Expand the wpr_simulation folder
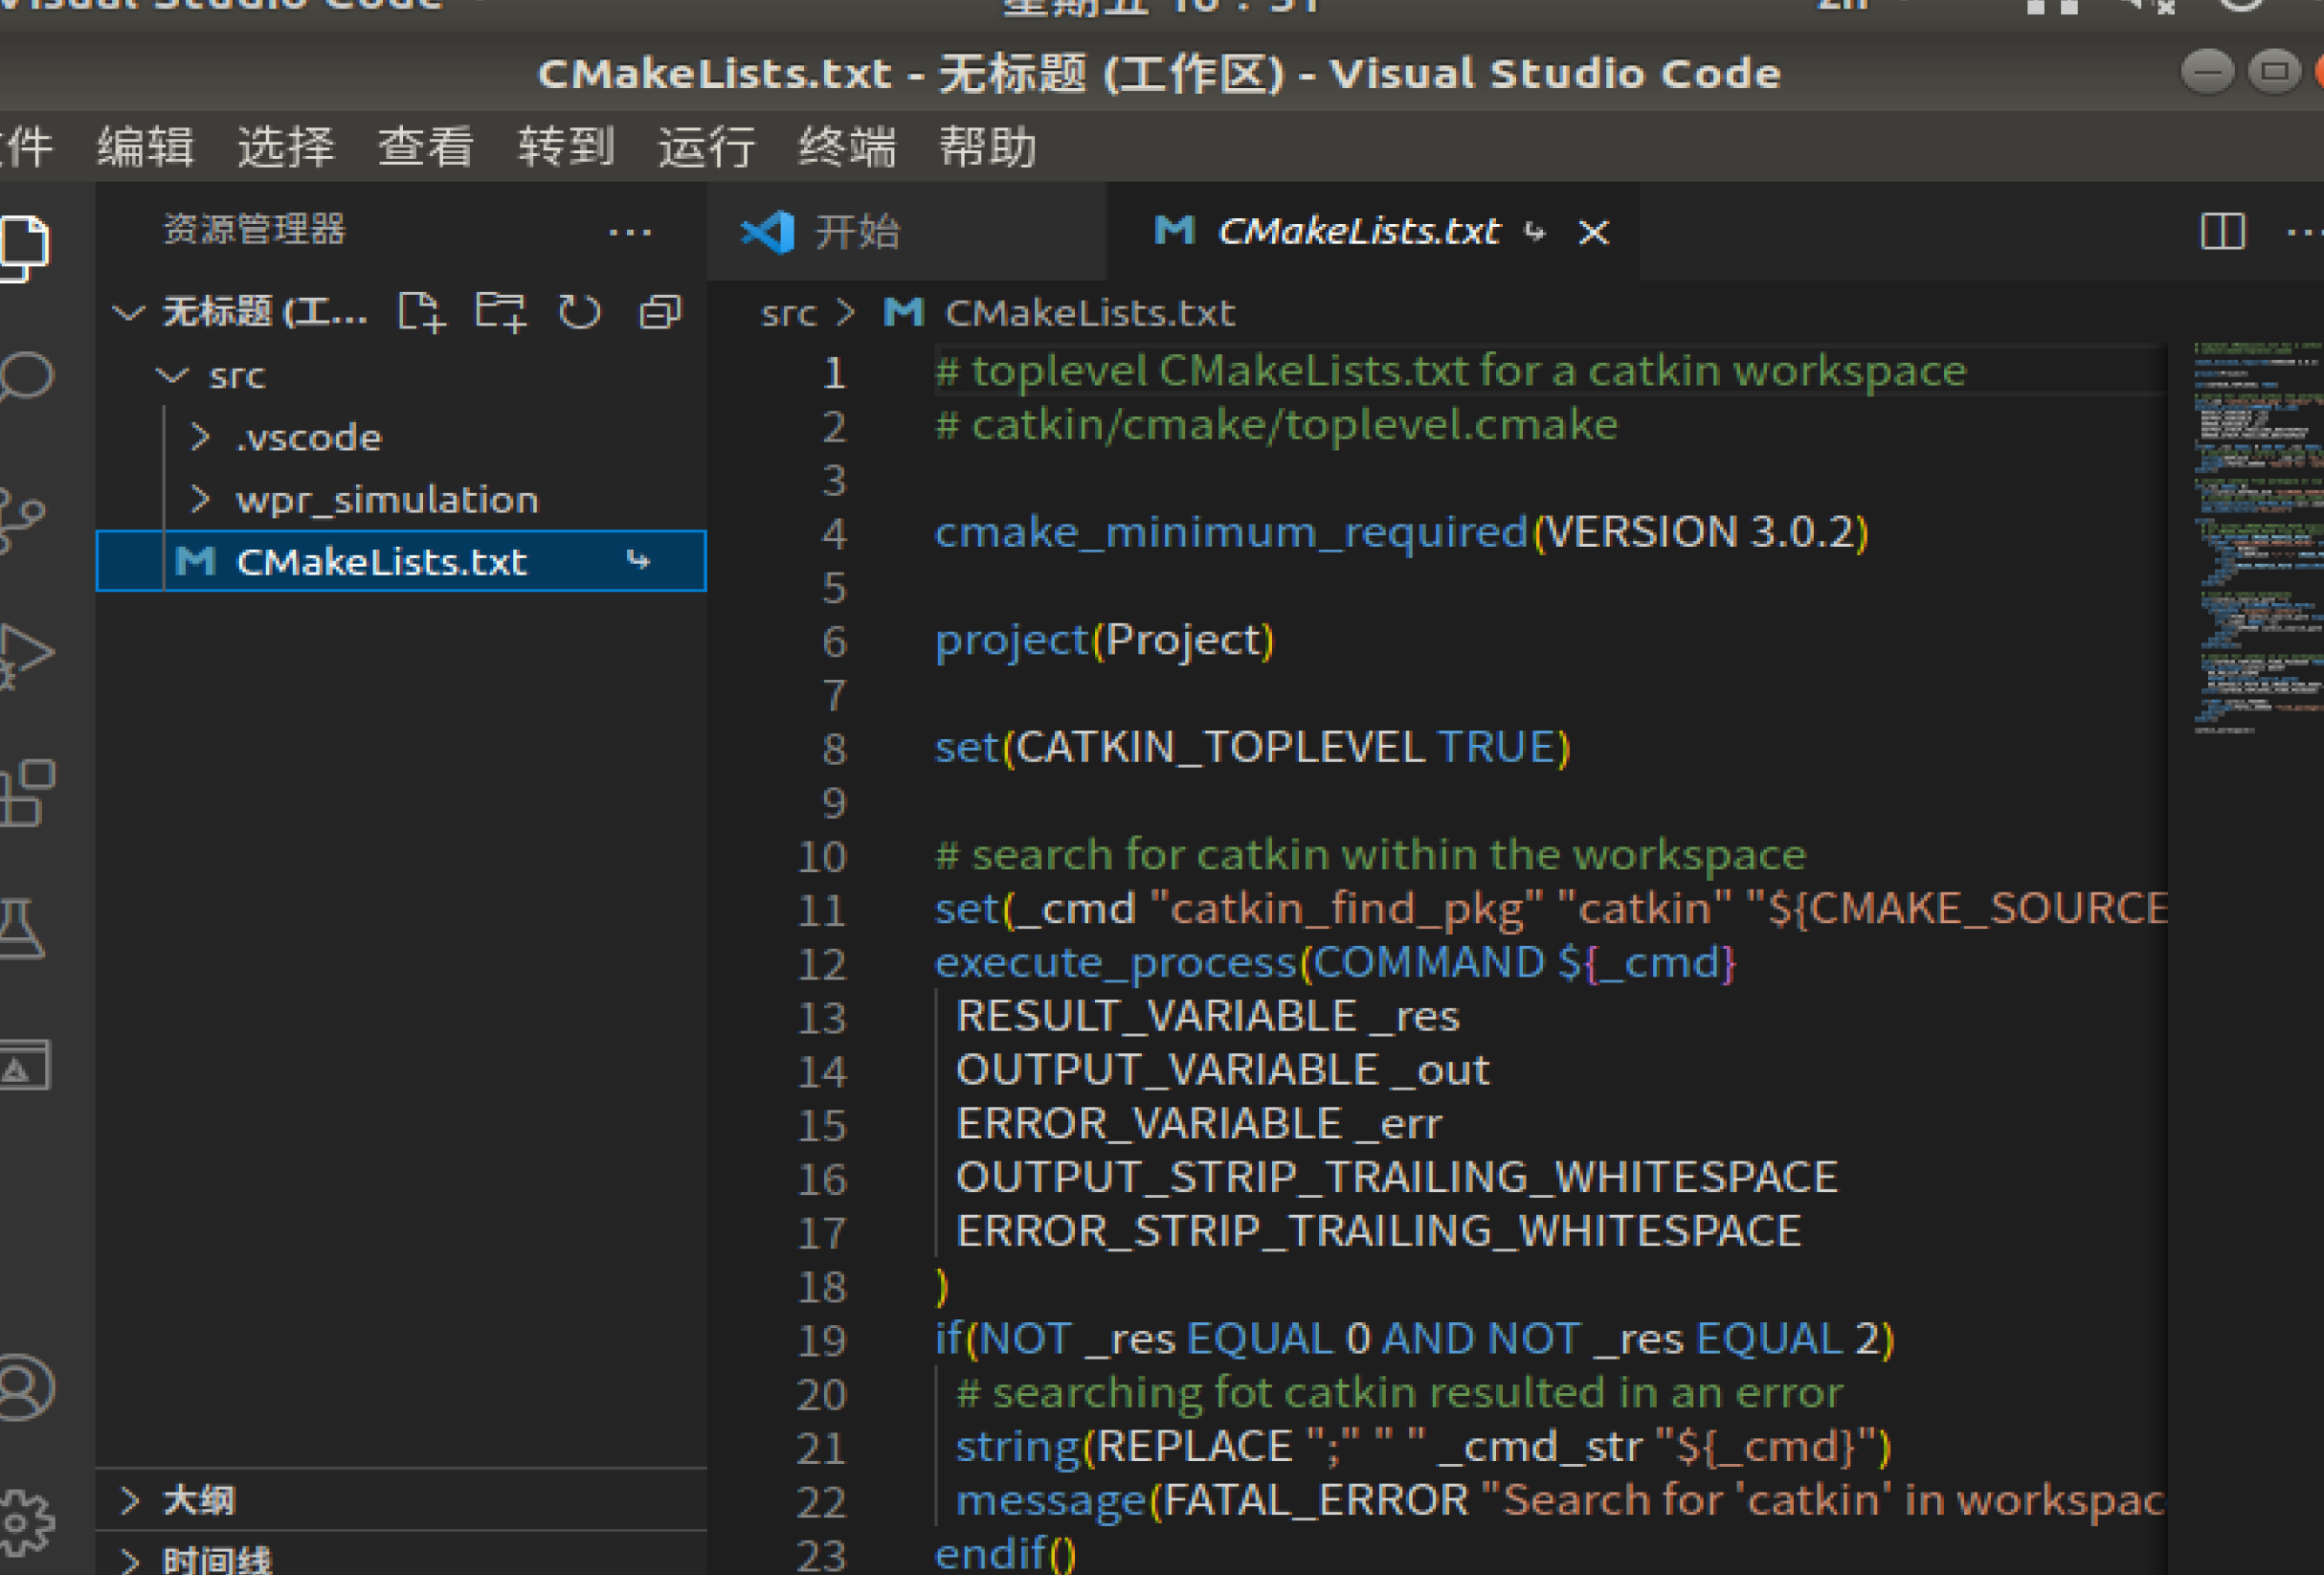The image size is (2324, 1575). [200, 499]
